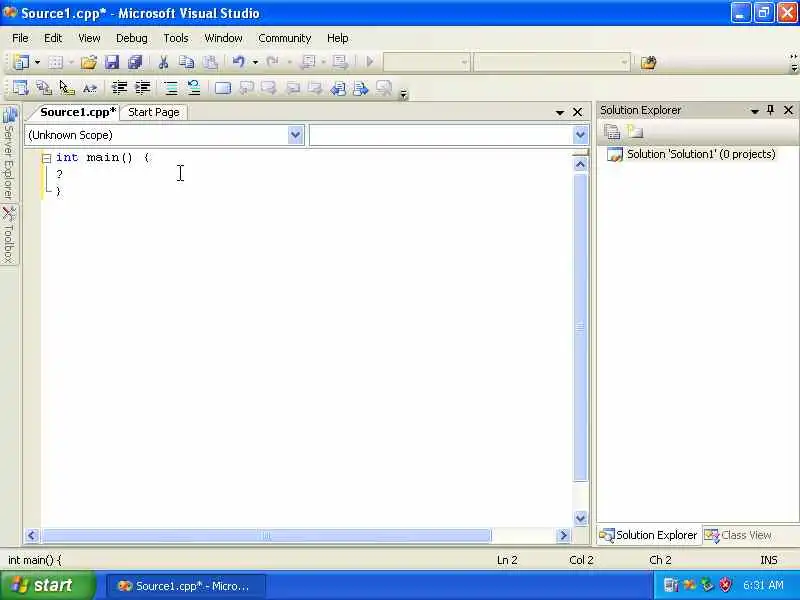This screenshot has height=600, width=800.
Task: Toggle a bookmark on the current line
Action: pyautogui.click(x=223, y=88)
